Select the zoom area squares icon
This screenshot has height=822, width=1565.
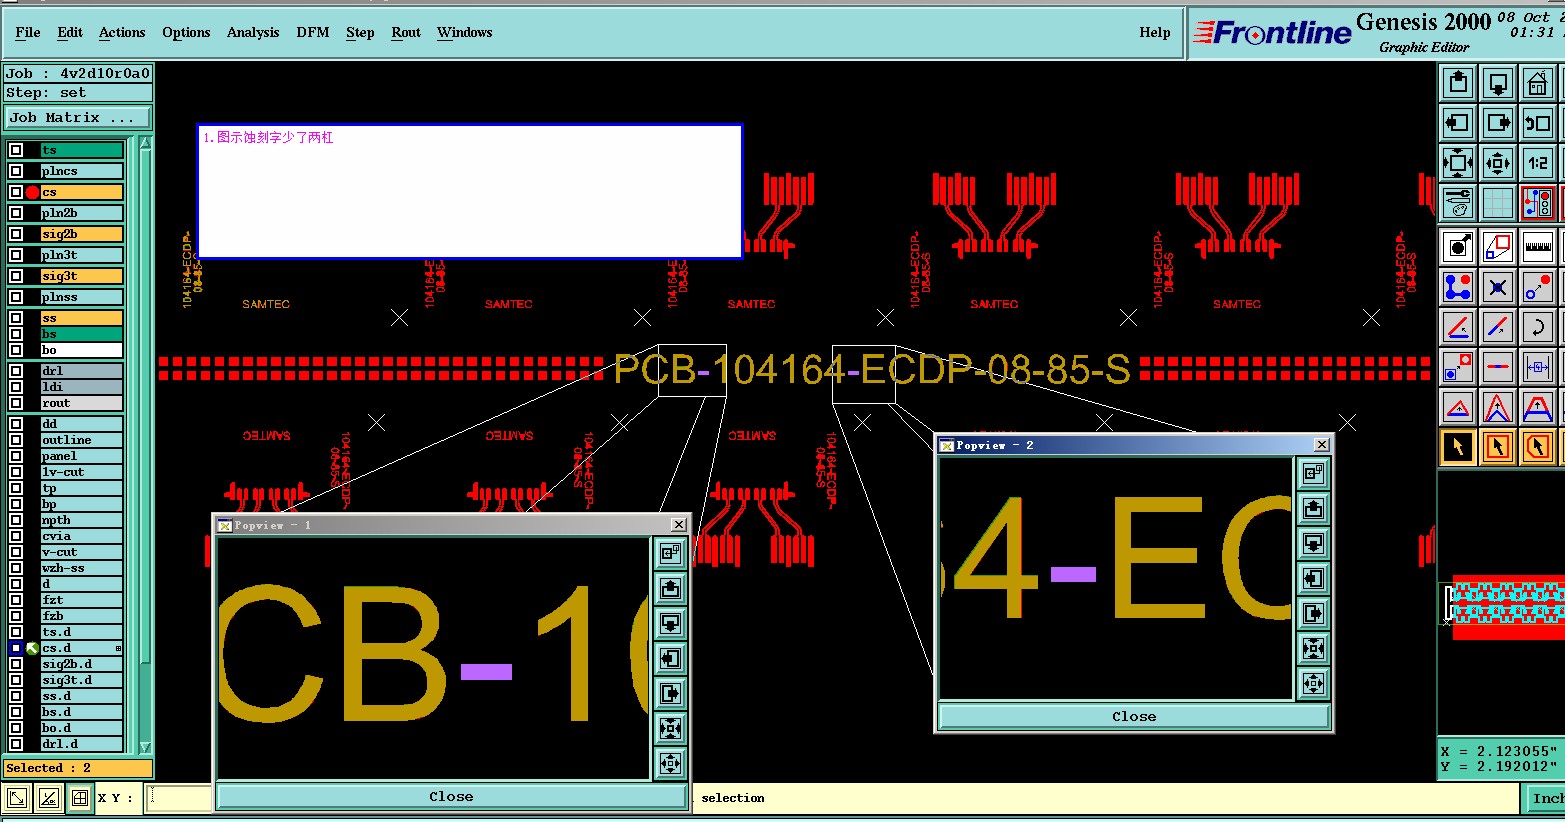click(x=1498, y=246)
